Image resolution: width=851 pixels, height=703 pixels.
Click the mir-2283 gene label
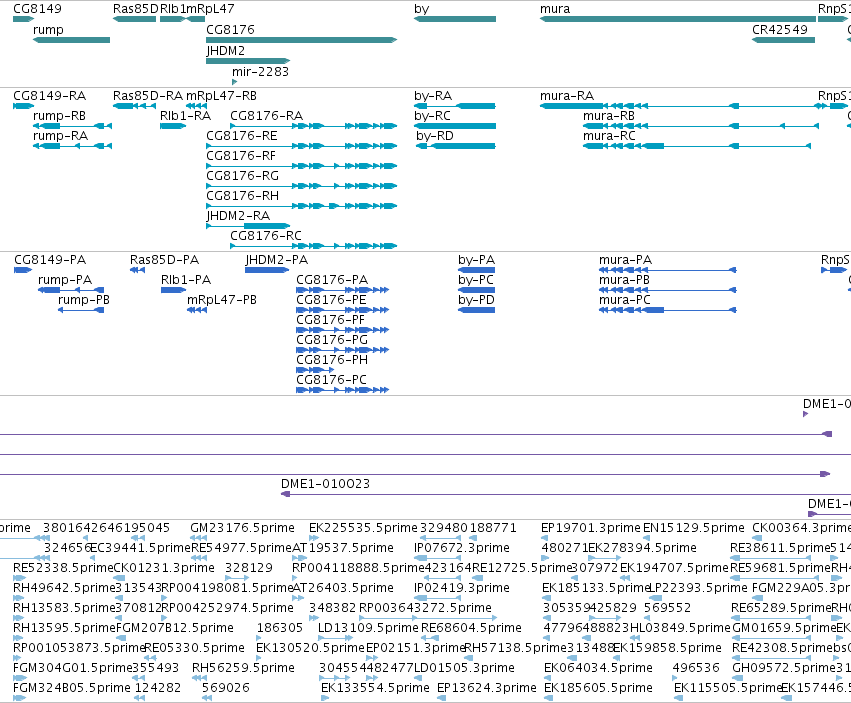coord(261,72)
